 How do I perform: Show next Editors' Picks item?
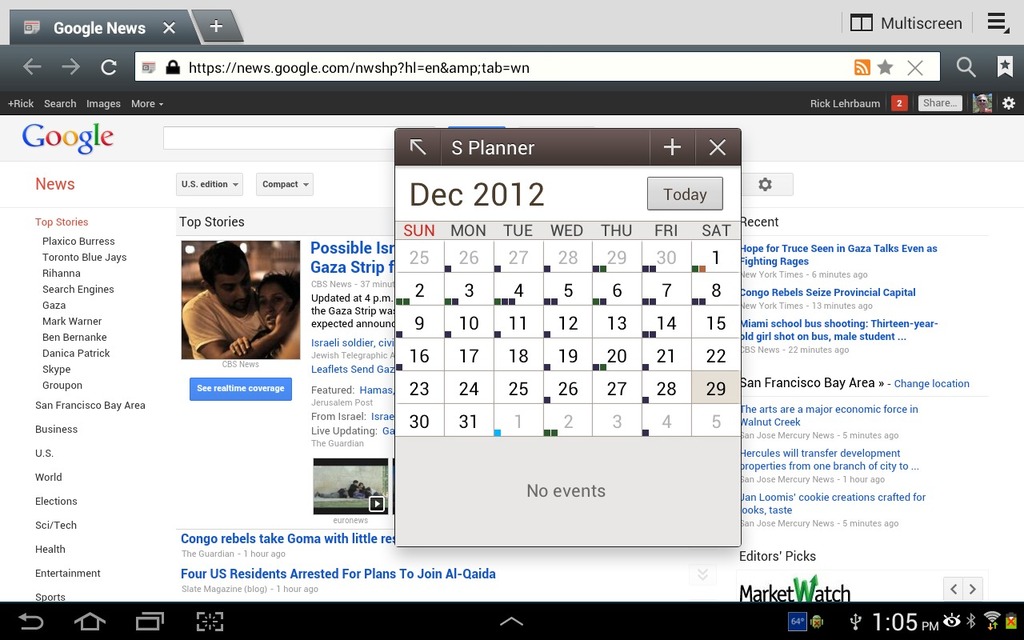click(x=973, y=589)
